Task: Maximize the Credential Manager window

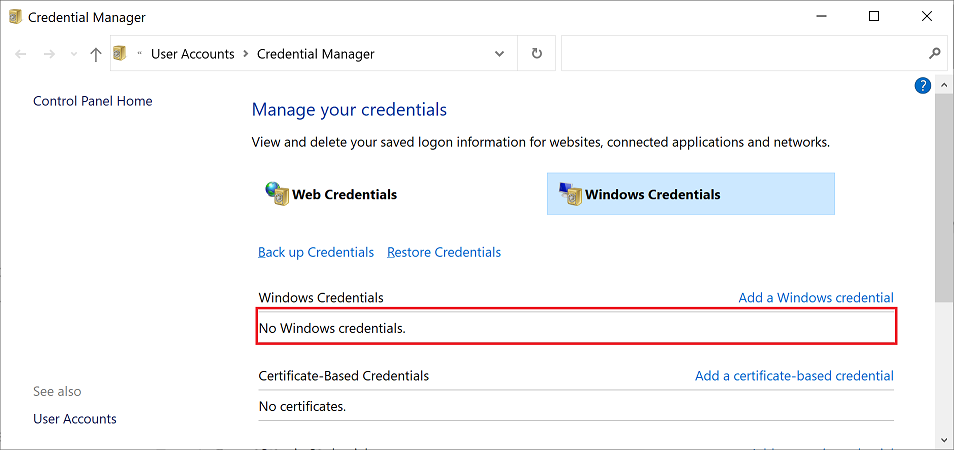Action: point(874,17)
